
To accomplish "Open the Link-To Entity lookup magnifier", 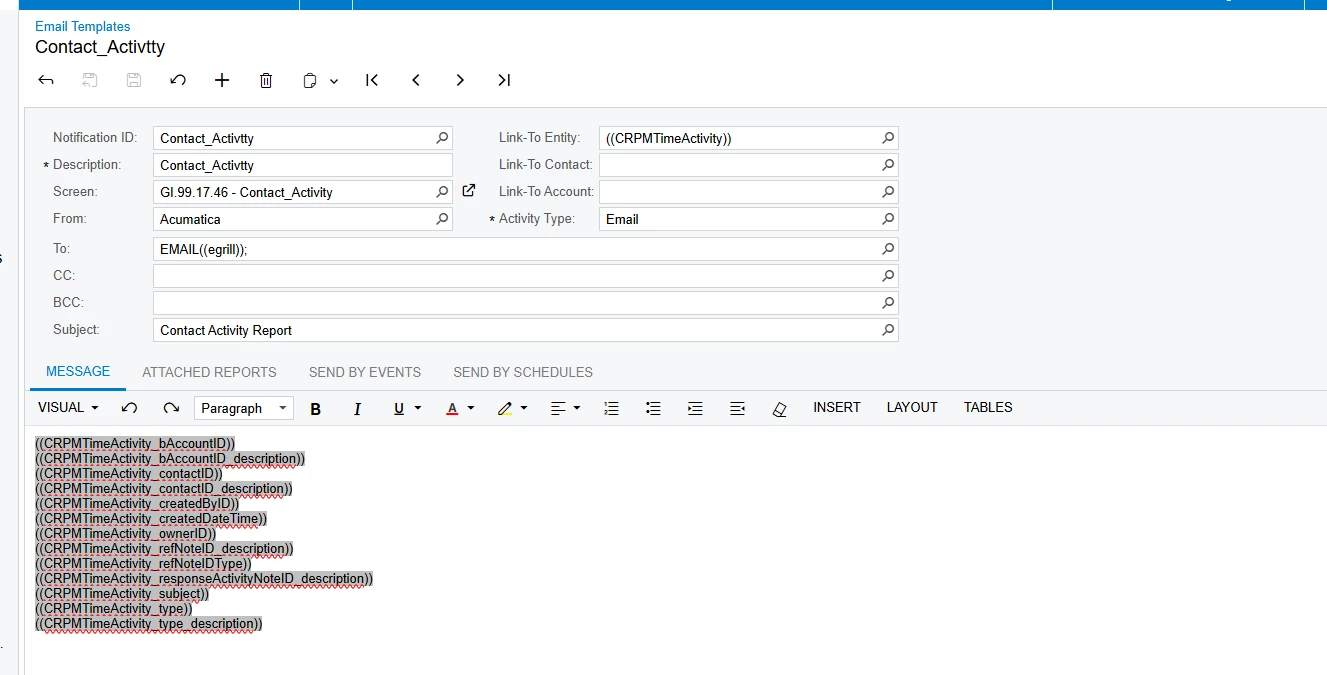I will coord(888,138).
